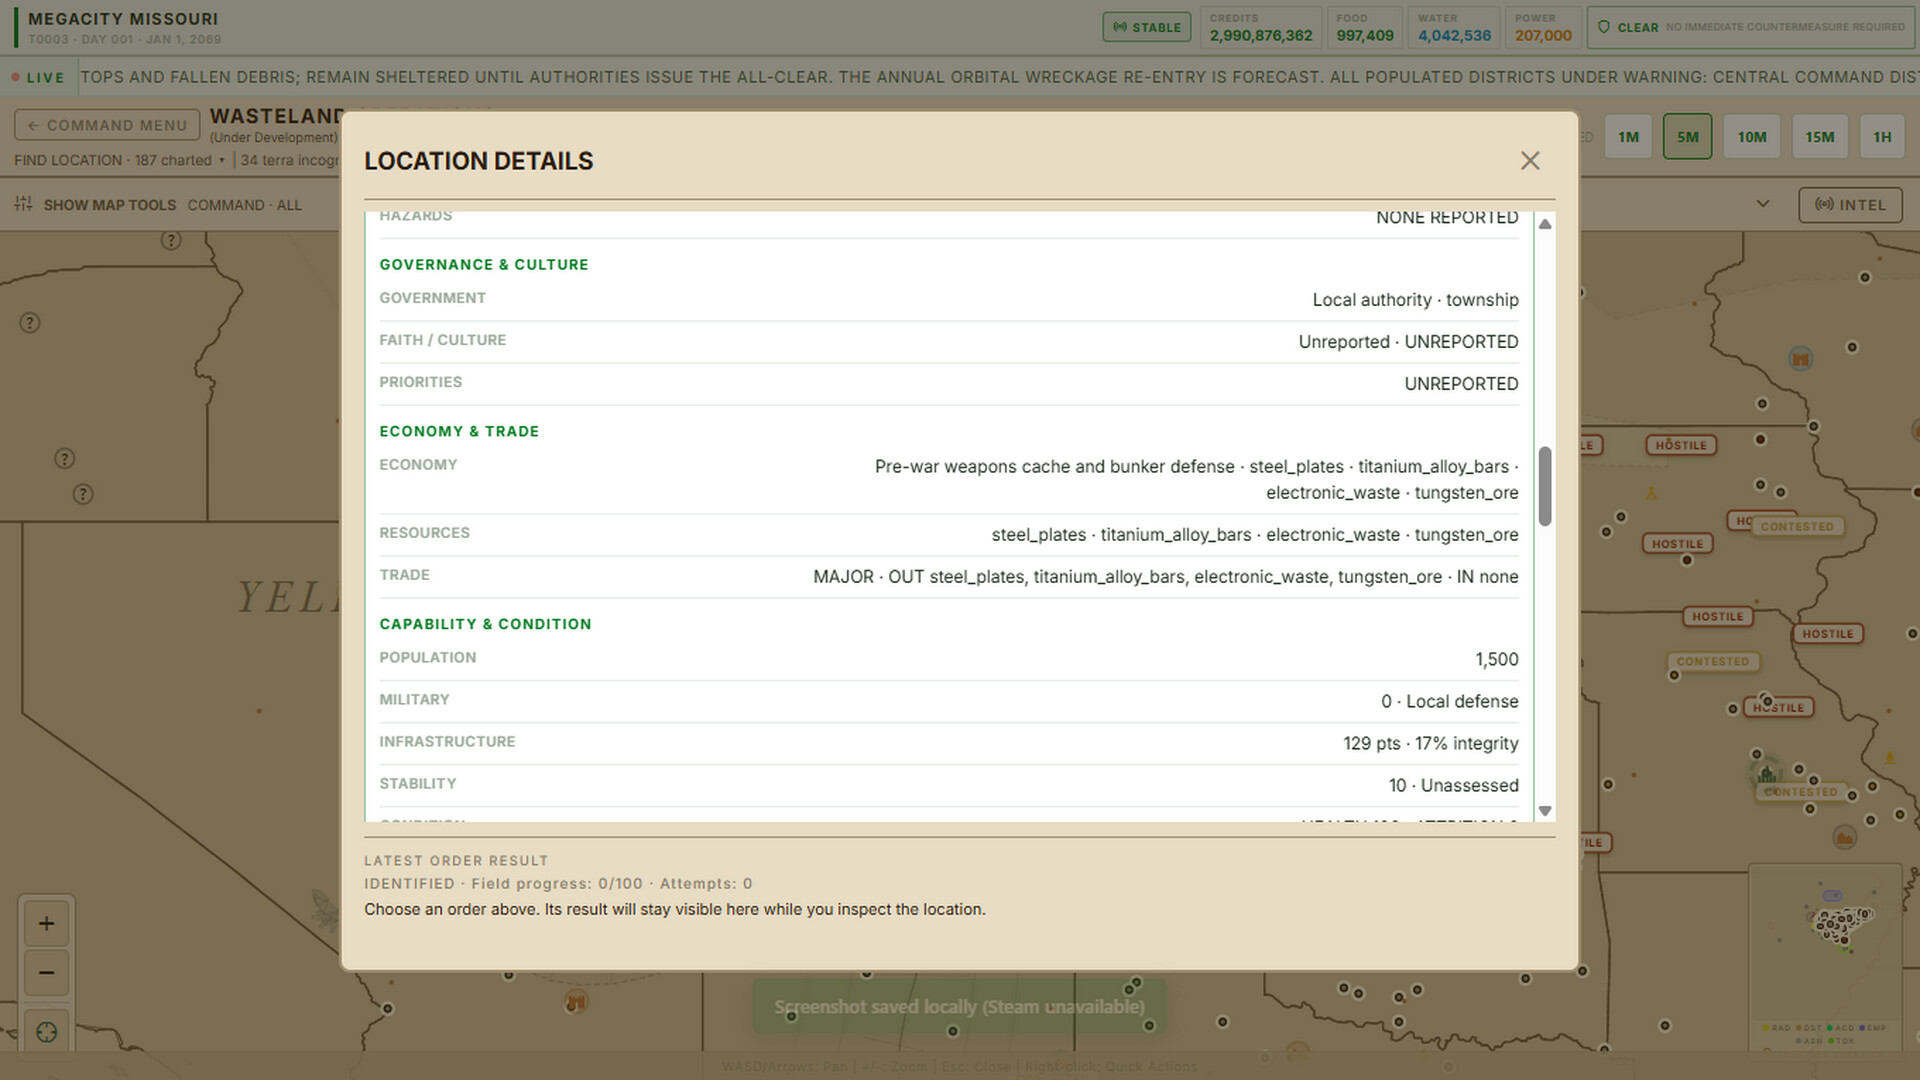Click the 'Local authority · township' value
Screen dimensions: 1920x1080
[1415, 300]
